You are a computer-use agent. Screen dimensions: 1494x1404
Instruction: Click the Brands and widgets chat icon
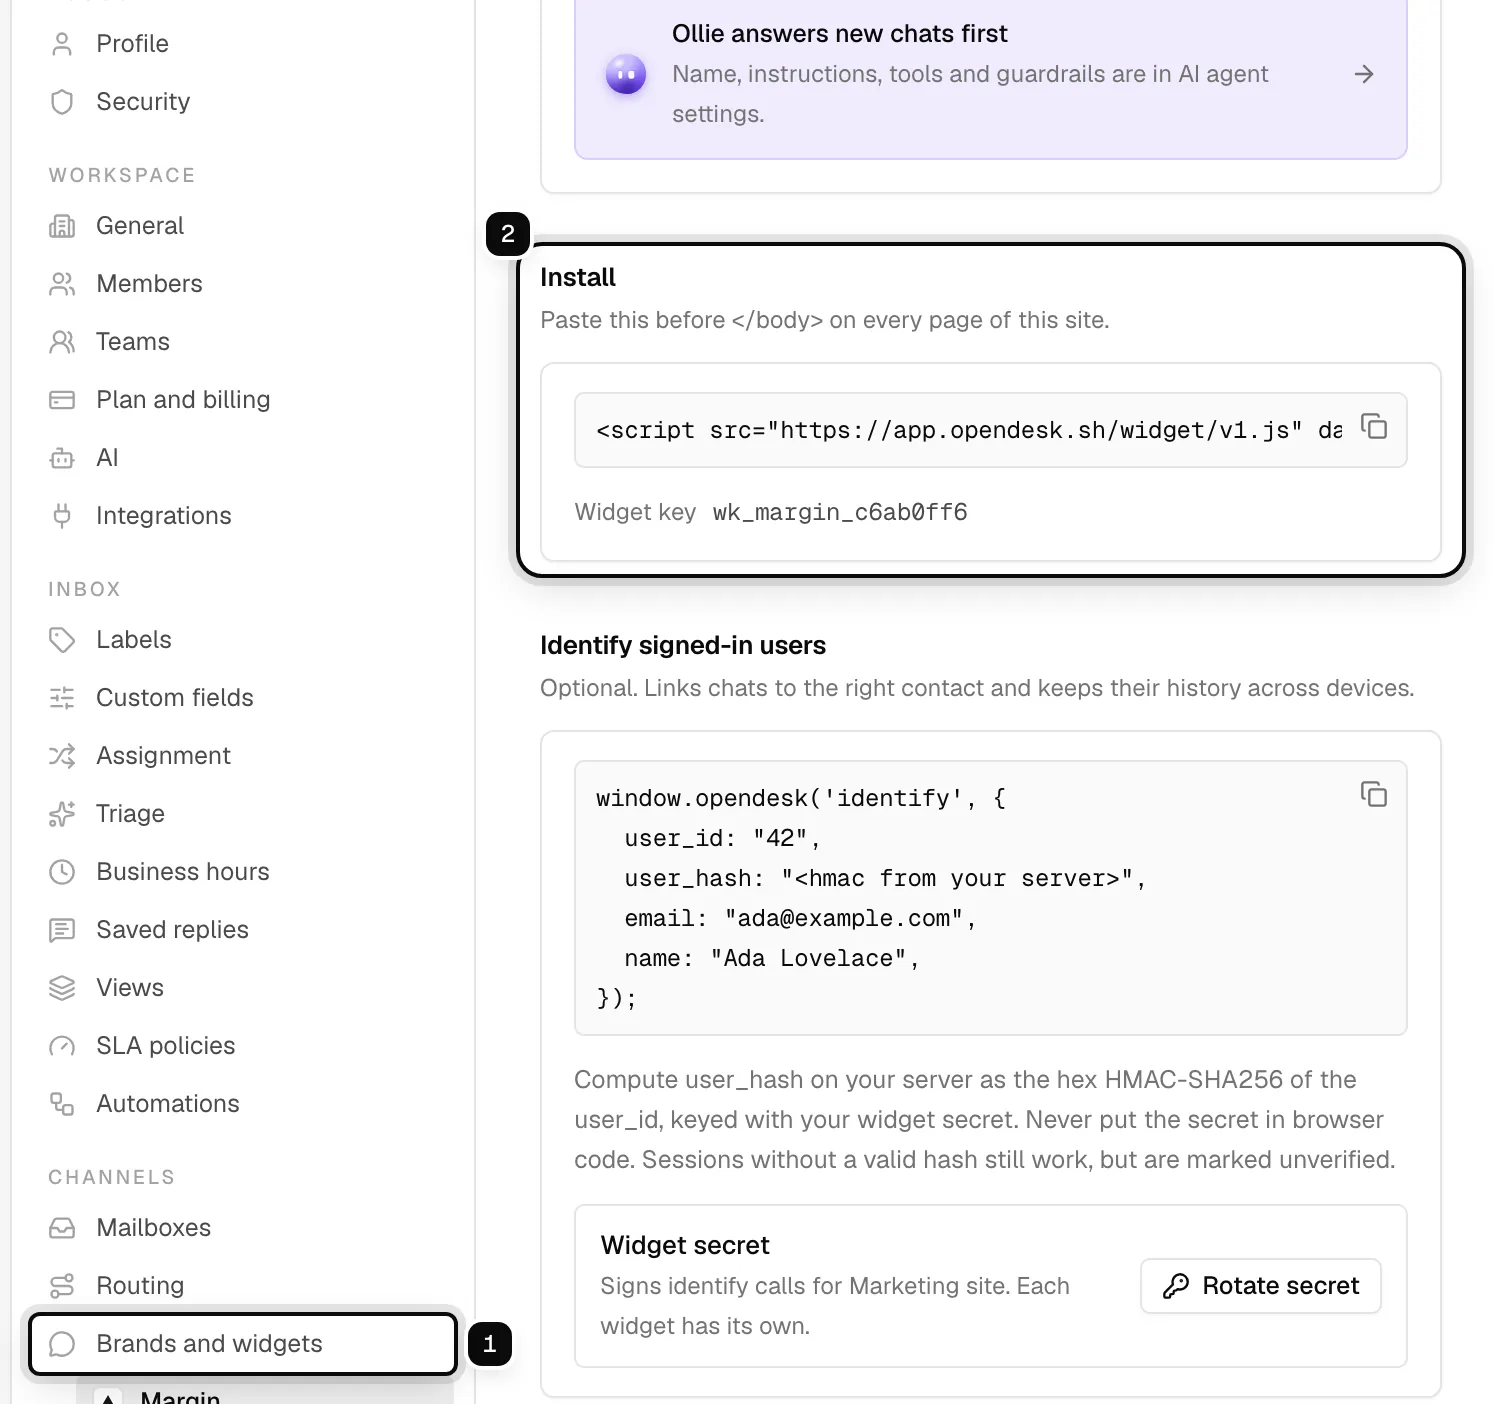coord(62,1344)
